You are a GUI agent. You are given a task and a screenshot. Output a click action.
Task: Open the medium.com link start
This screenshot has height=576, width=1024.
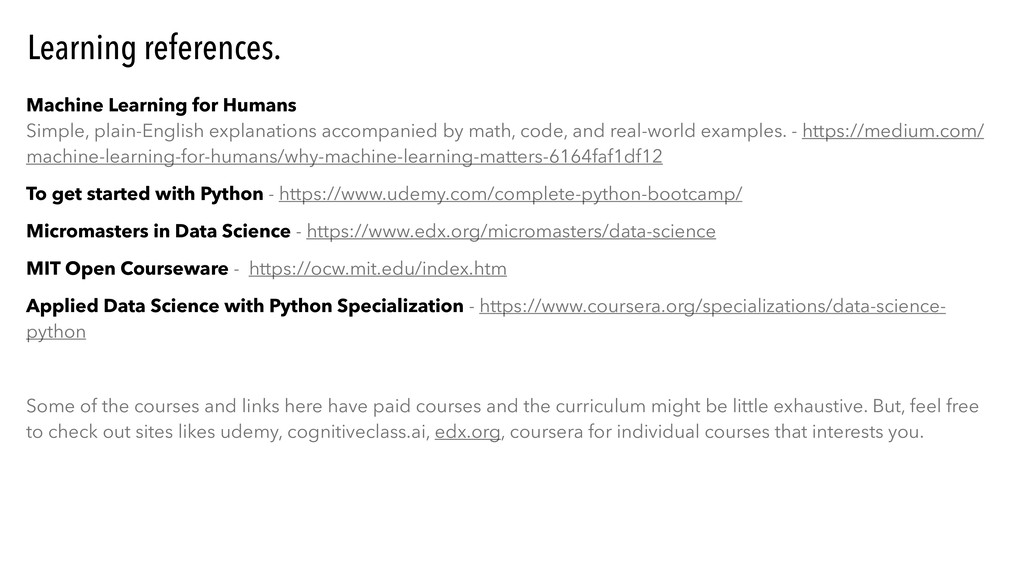893,131
